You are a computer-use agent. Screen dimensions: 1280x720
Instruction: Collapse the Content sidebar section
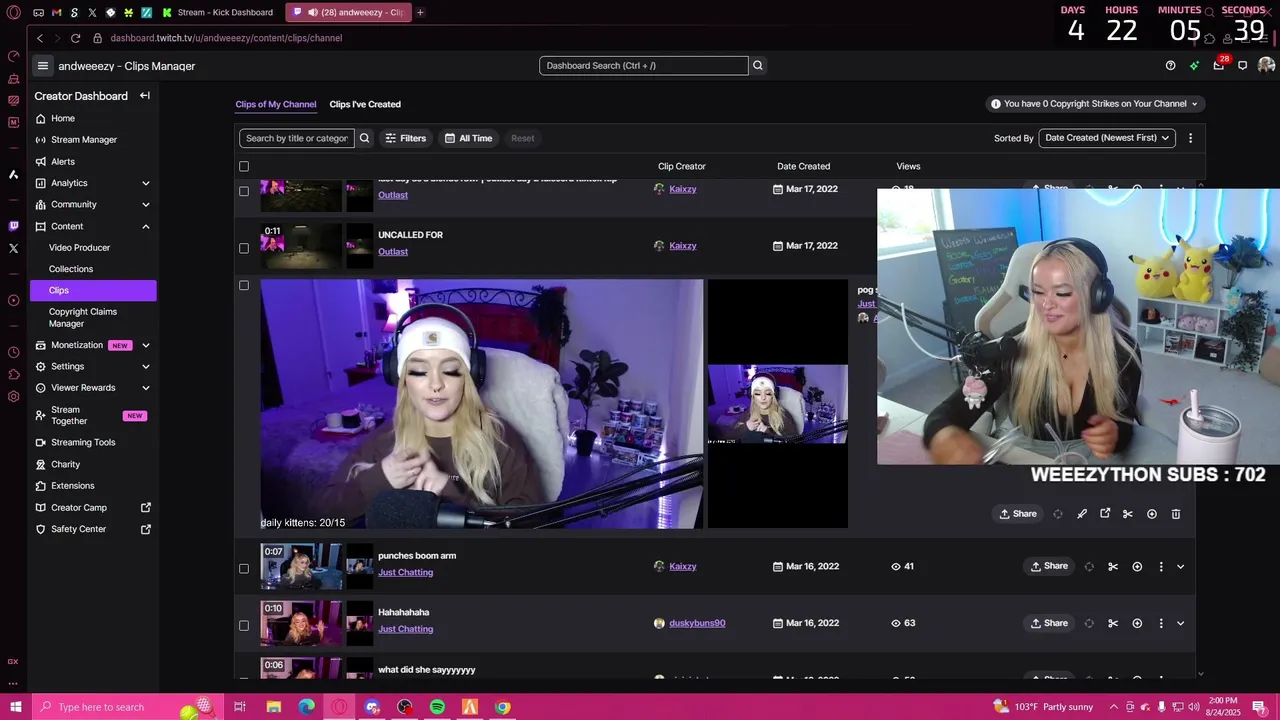[x=146, y=226]
